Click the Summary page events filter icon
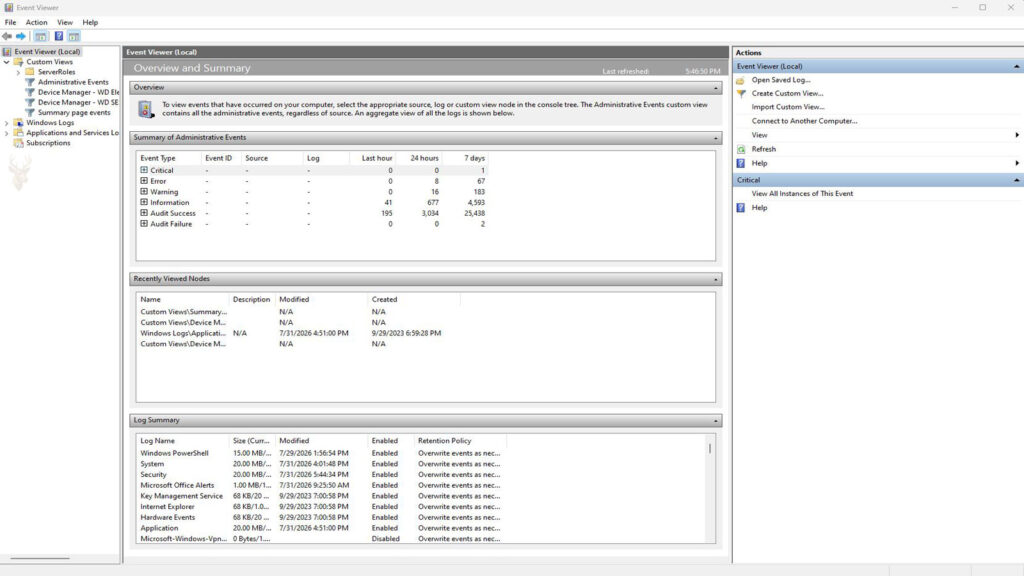 pyautogui.click(x=30, y=112)
